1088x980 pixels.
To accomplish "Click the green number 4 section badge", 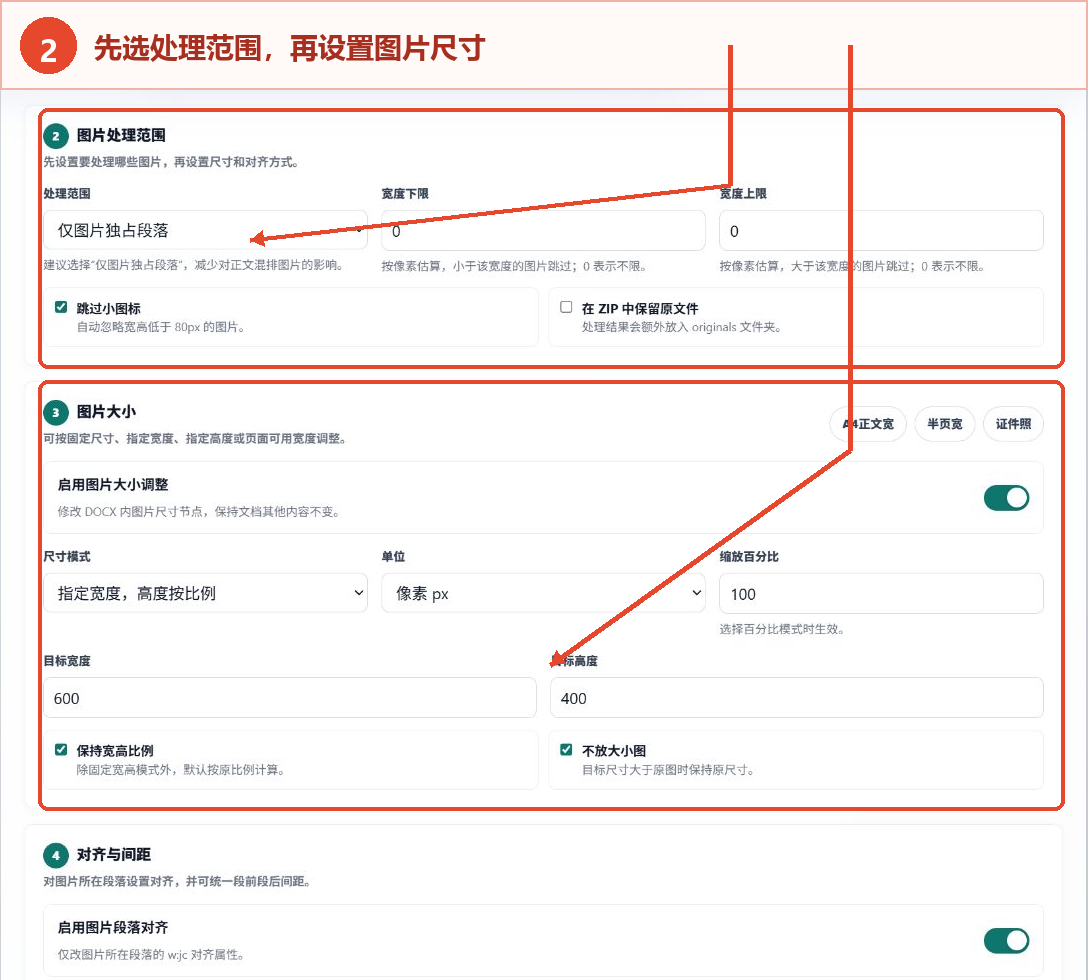I will (56, 855).
